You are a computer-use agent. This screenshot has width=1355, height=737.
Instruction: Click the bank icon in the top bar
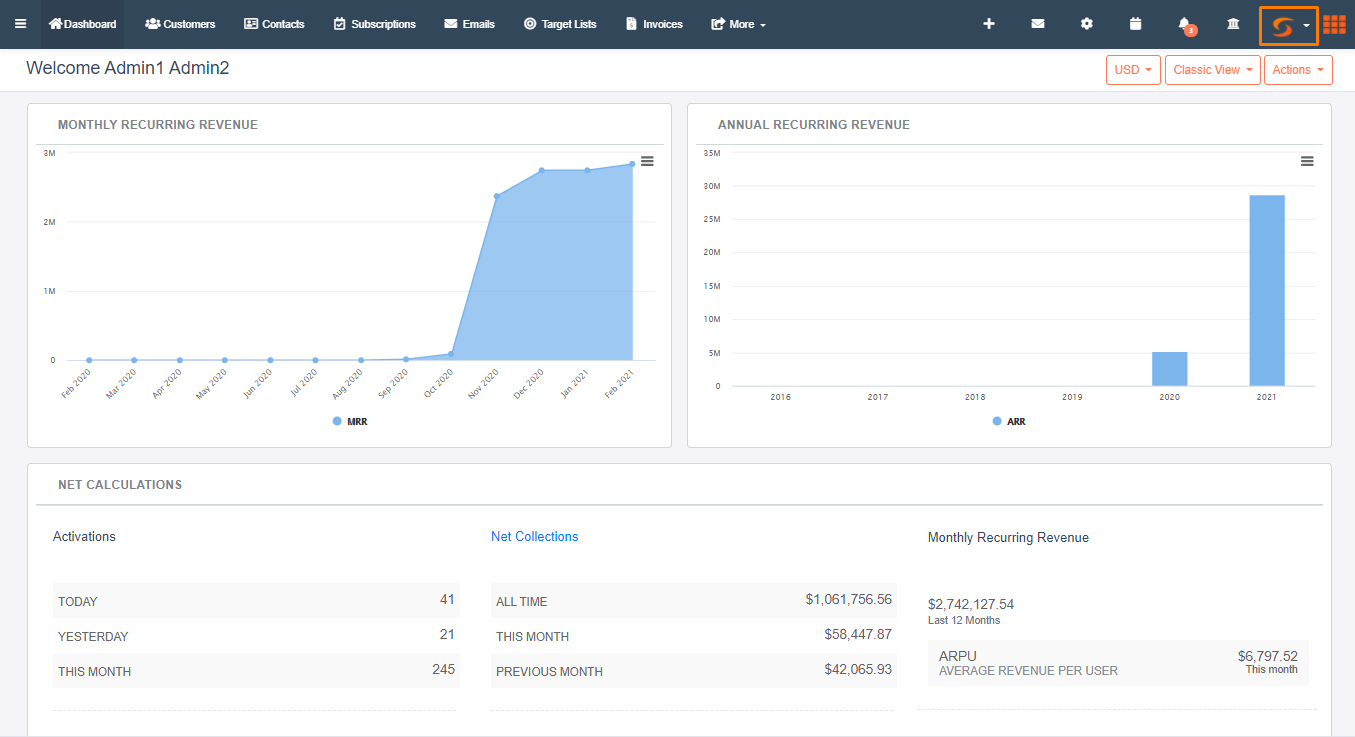coord(1232,24)
